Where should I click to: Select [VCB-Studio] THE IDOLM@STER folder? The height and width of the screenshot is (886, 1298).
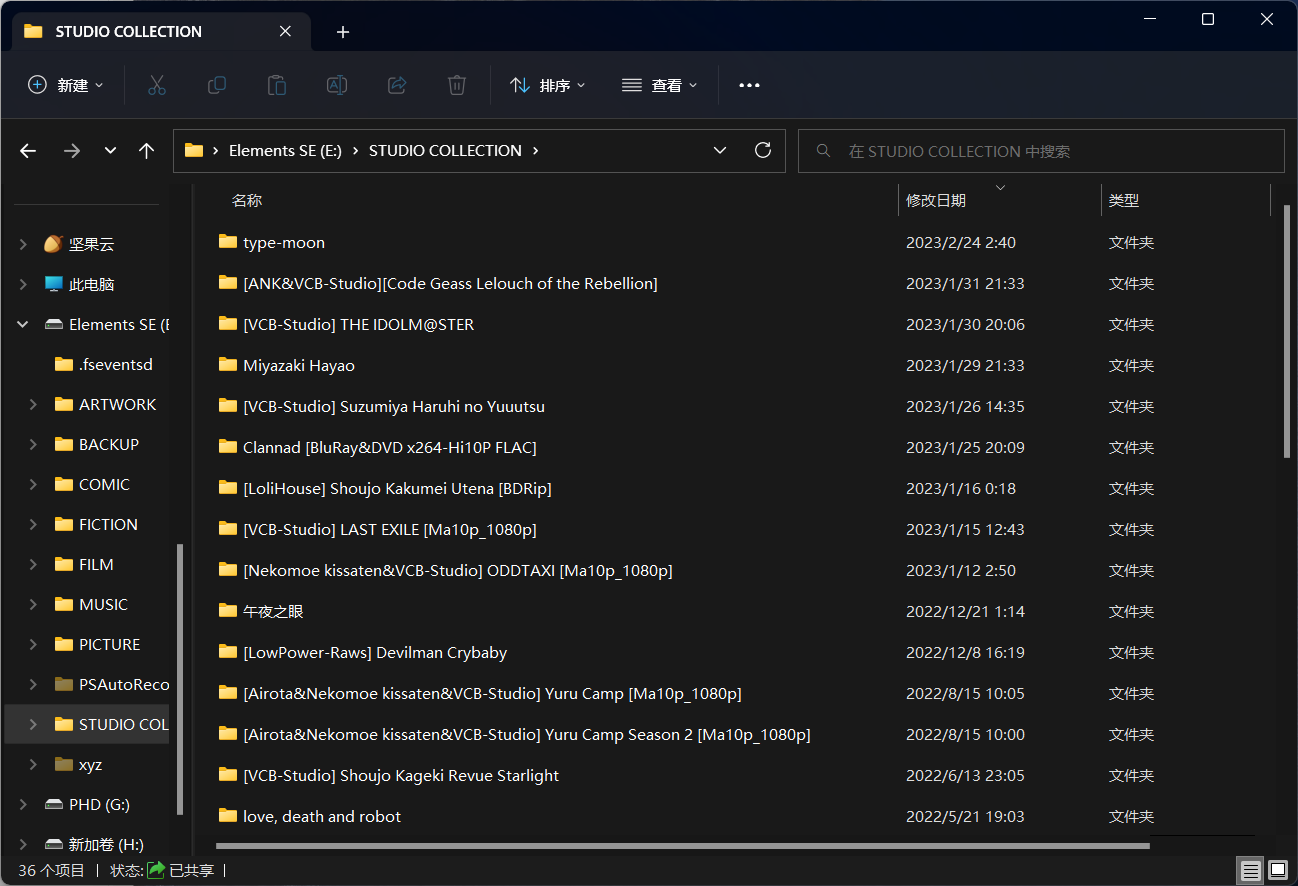point(359,324)
